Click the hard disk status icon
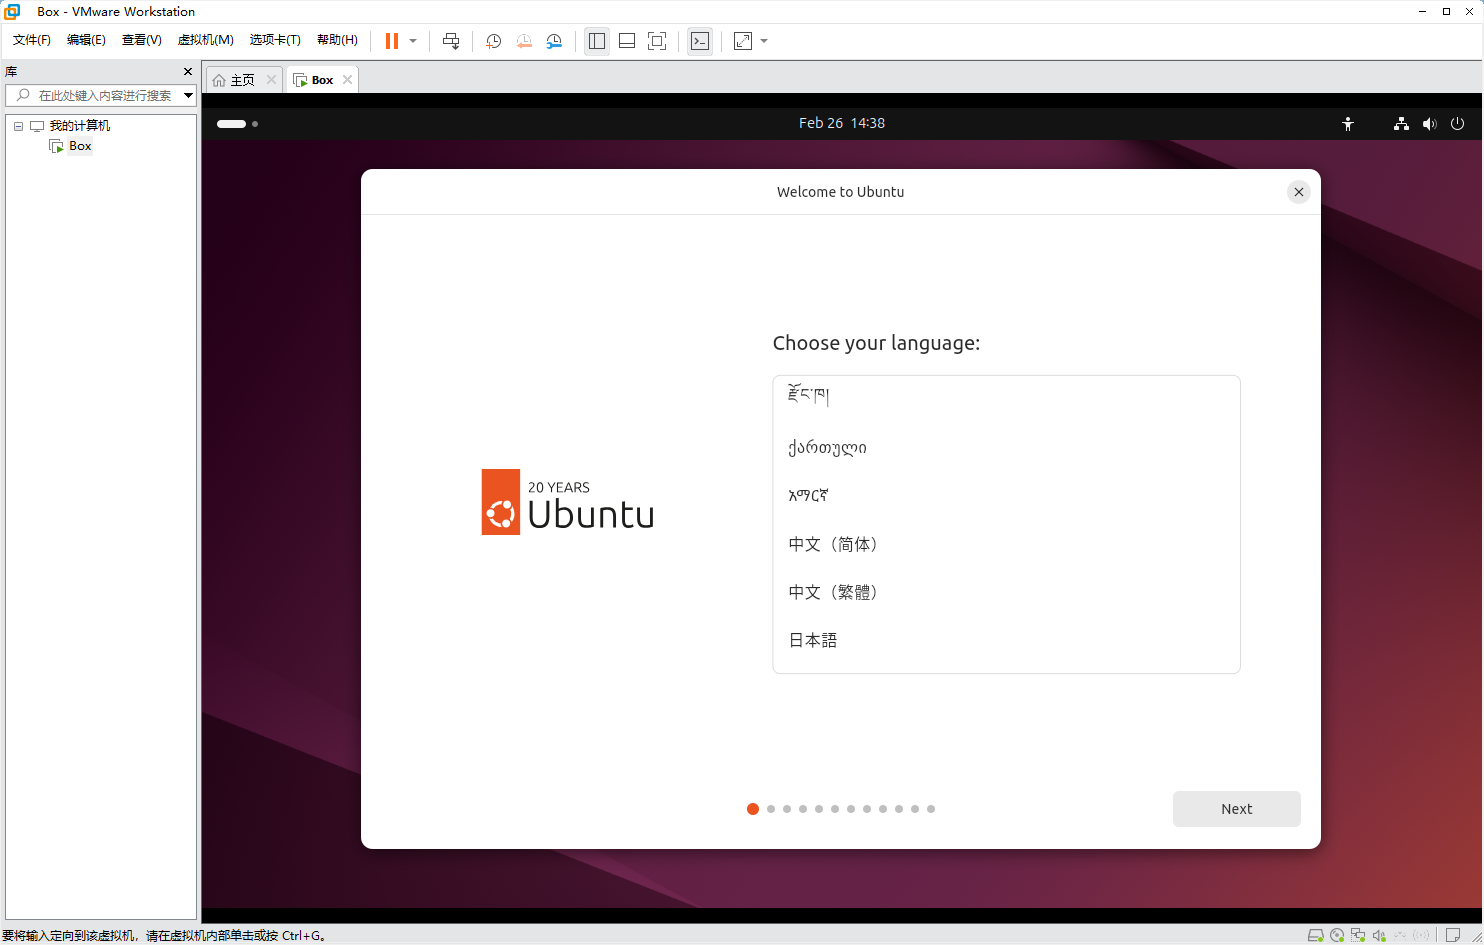The height and width of the screenshot is (945, 1484). click(1316, 936)
